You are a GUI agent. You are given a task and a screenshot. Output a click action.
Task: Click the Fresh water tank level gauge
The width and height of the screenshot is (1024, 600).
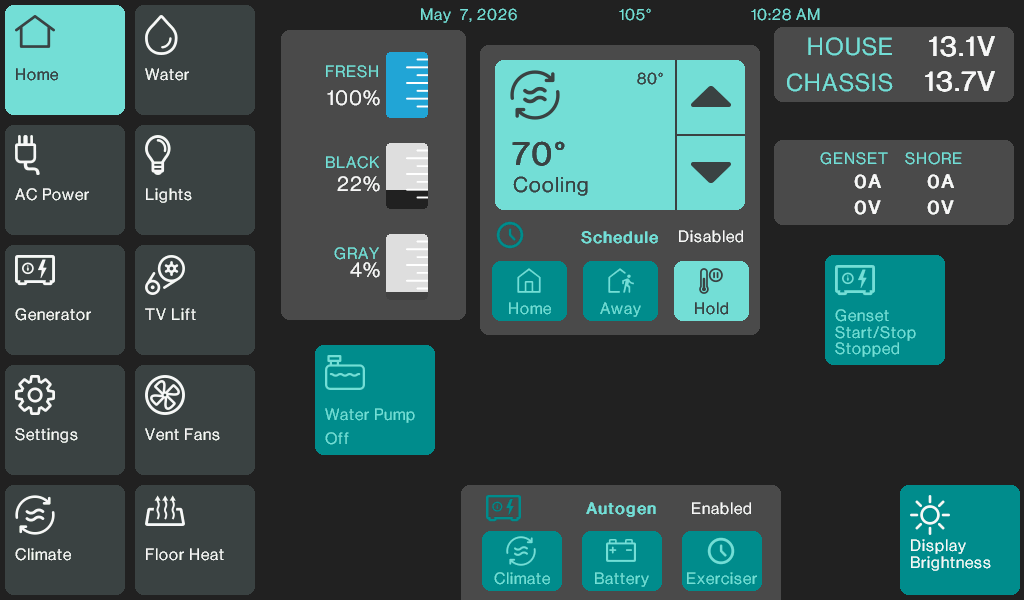[x=407, y=85]
